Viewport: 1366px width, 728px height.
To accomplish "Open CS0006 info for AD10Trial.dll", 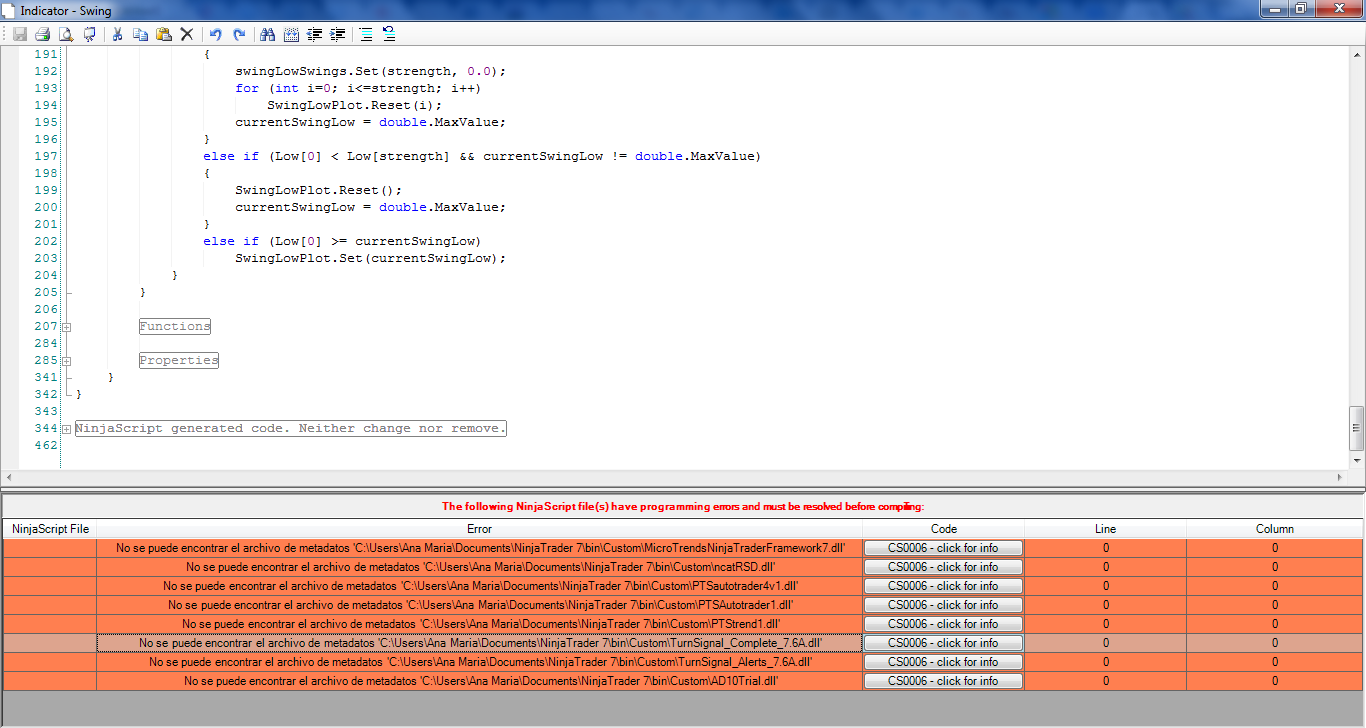I will coord(944,681).
